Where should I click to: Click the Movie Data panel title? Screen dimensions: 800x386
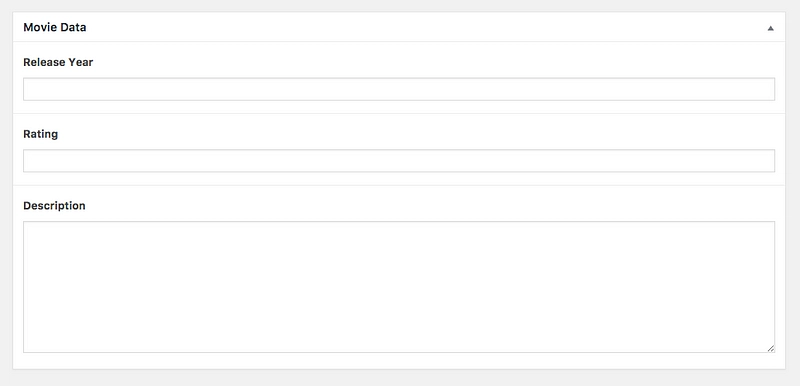(x=55, y=28)
